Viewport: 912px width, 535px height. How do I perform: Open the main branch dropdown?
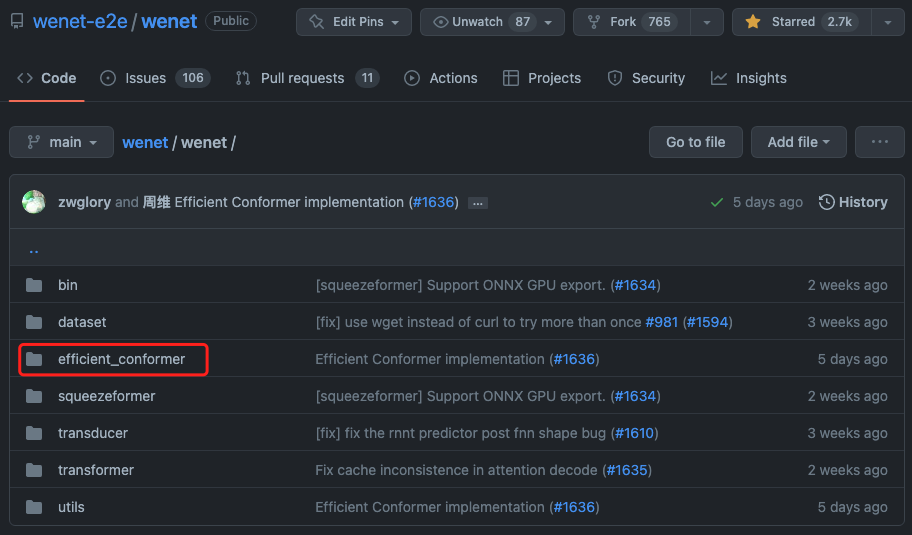coord(61,142)
